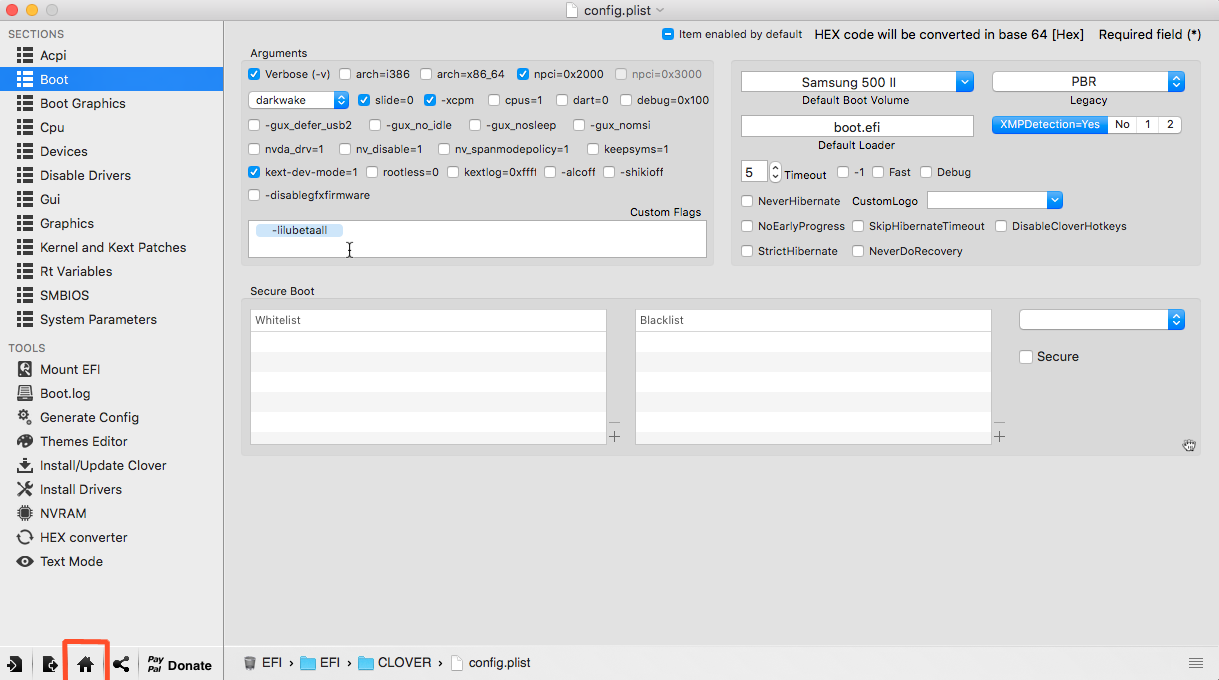Click the home icon in bottom toolbar
The image size is (1219, 680).
pyautogui.click(x=86, y=664)
